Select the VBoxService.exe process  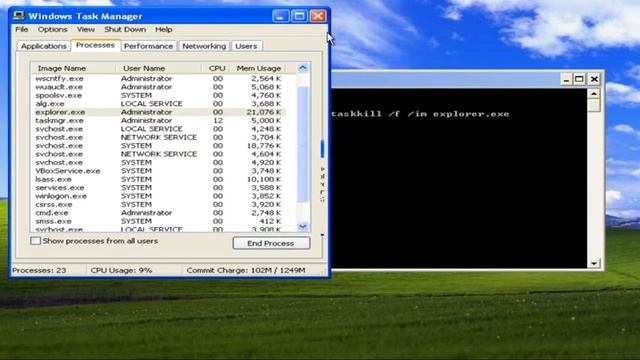coord(159,171)
